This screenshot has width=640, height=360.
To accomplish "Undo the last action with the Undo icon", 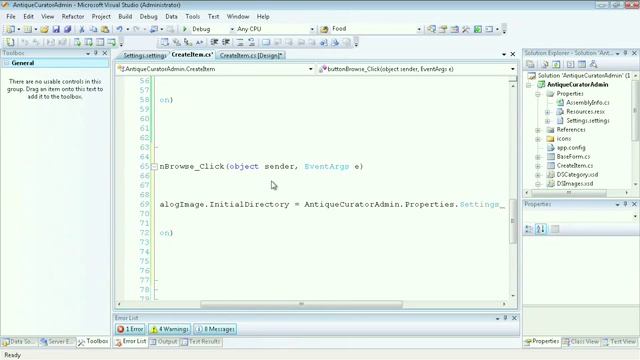I will click(x=120, y=29).
